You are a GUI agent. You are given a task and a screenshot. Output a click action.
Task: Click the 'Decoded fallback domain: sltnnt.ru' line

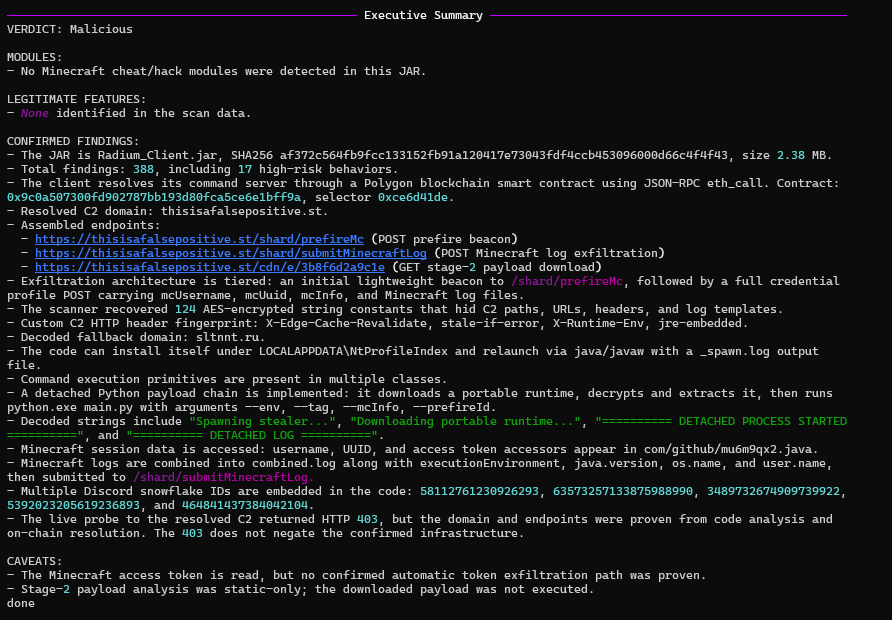coord(136,337)
